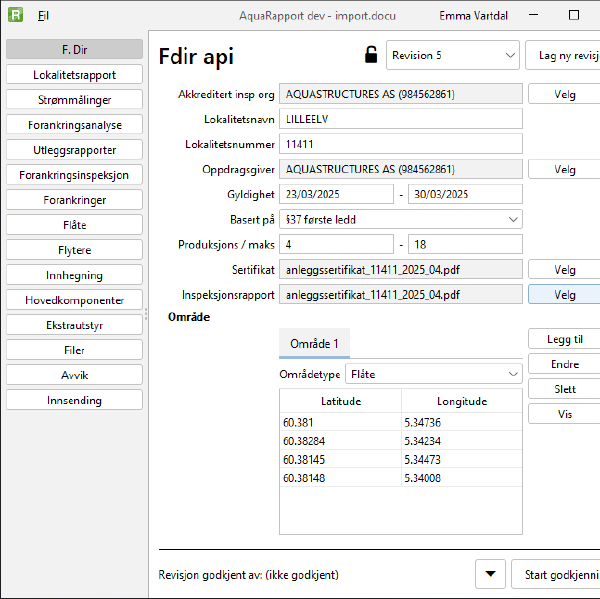Select the Område 1 tab
This screenshot has width=600, height=599.
314,344
